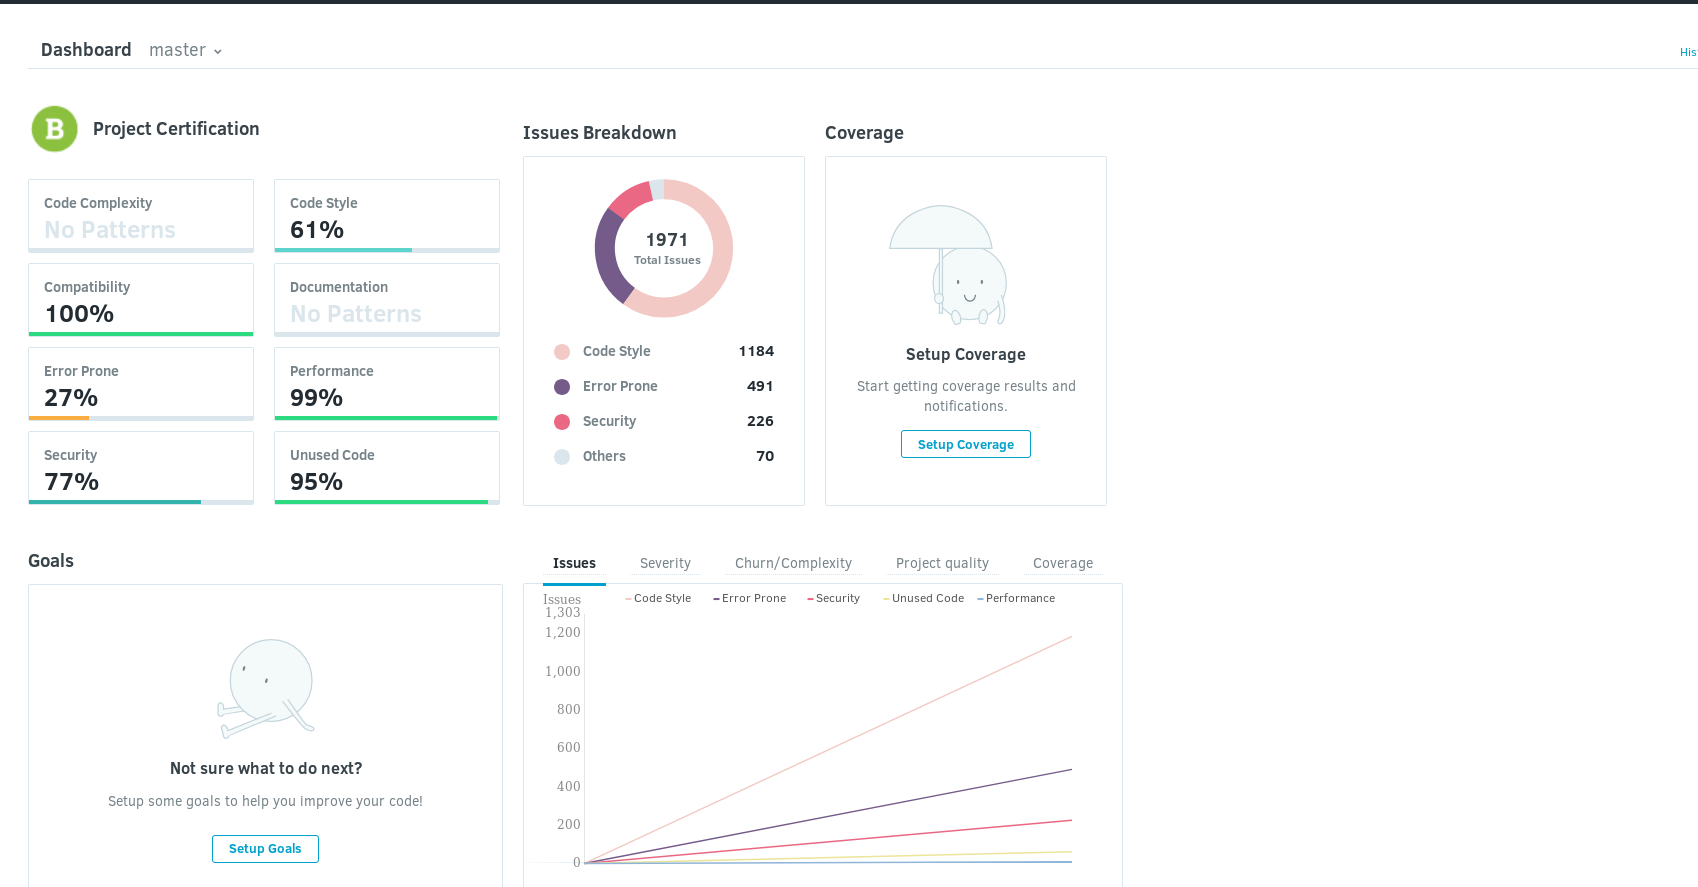The image size is (1698, 887).
Task: Open the Performance 99% card
Action: tap(387, 384)
